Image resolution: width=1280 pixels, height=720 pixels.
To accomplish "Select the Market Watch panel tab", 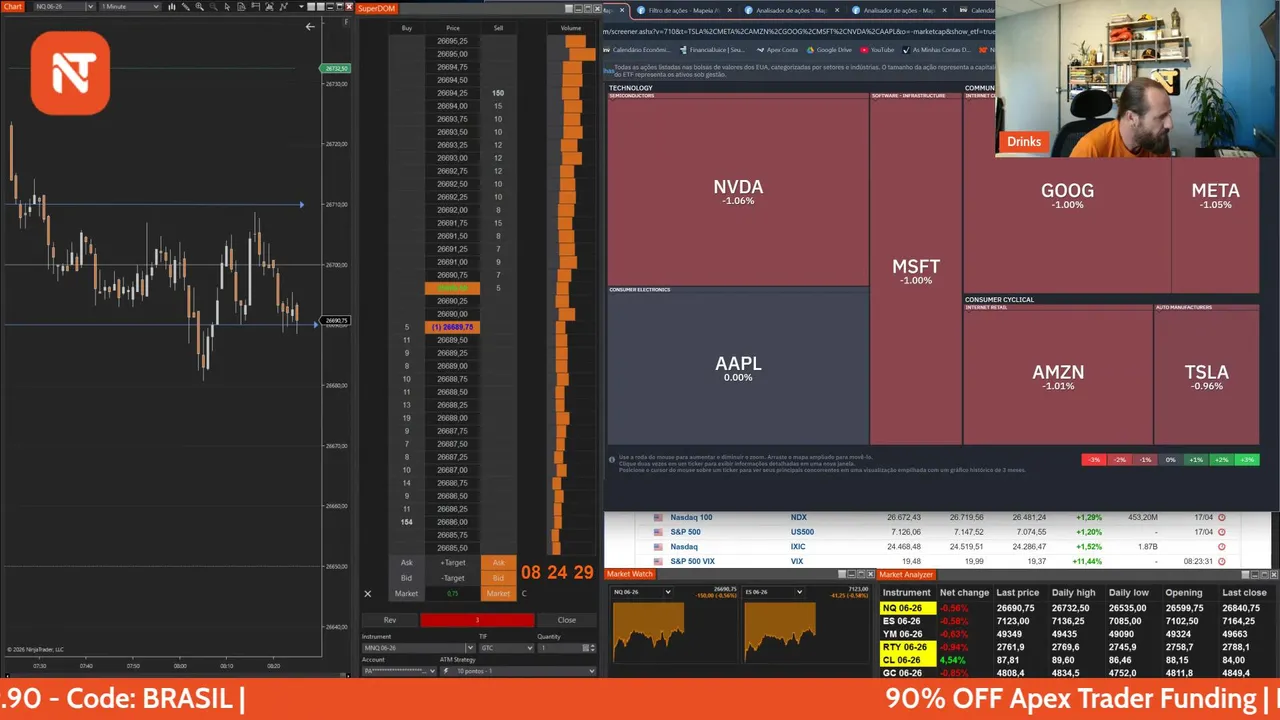I will [x=630, y=574].
